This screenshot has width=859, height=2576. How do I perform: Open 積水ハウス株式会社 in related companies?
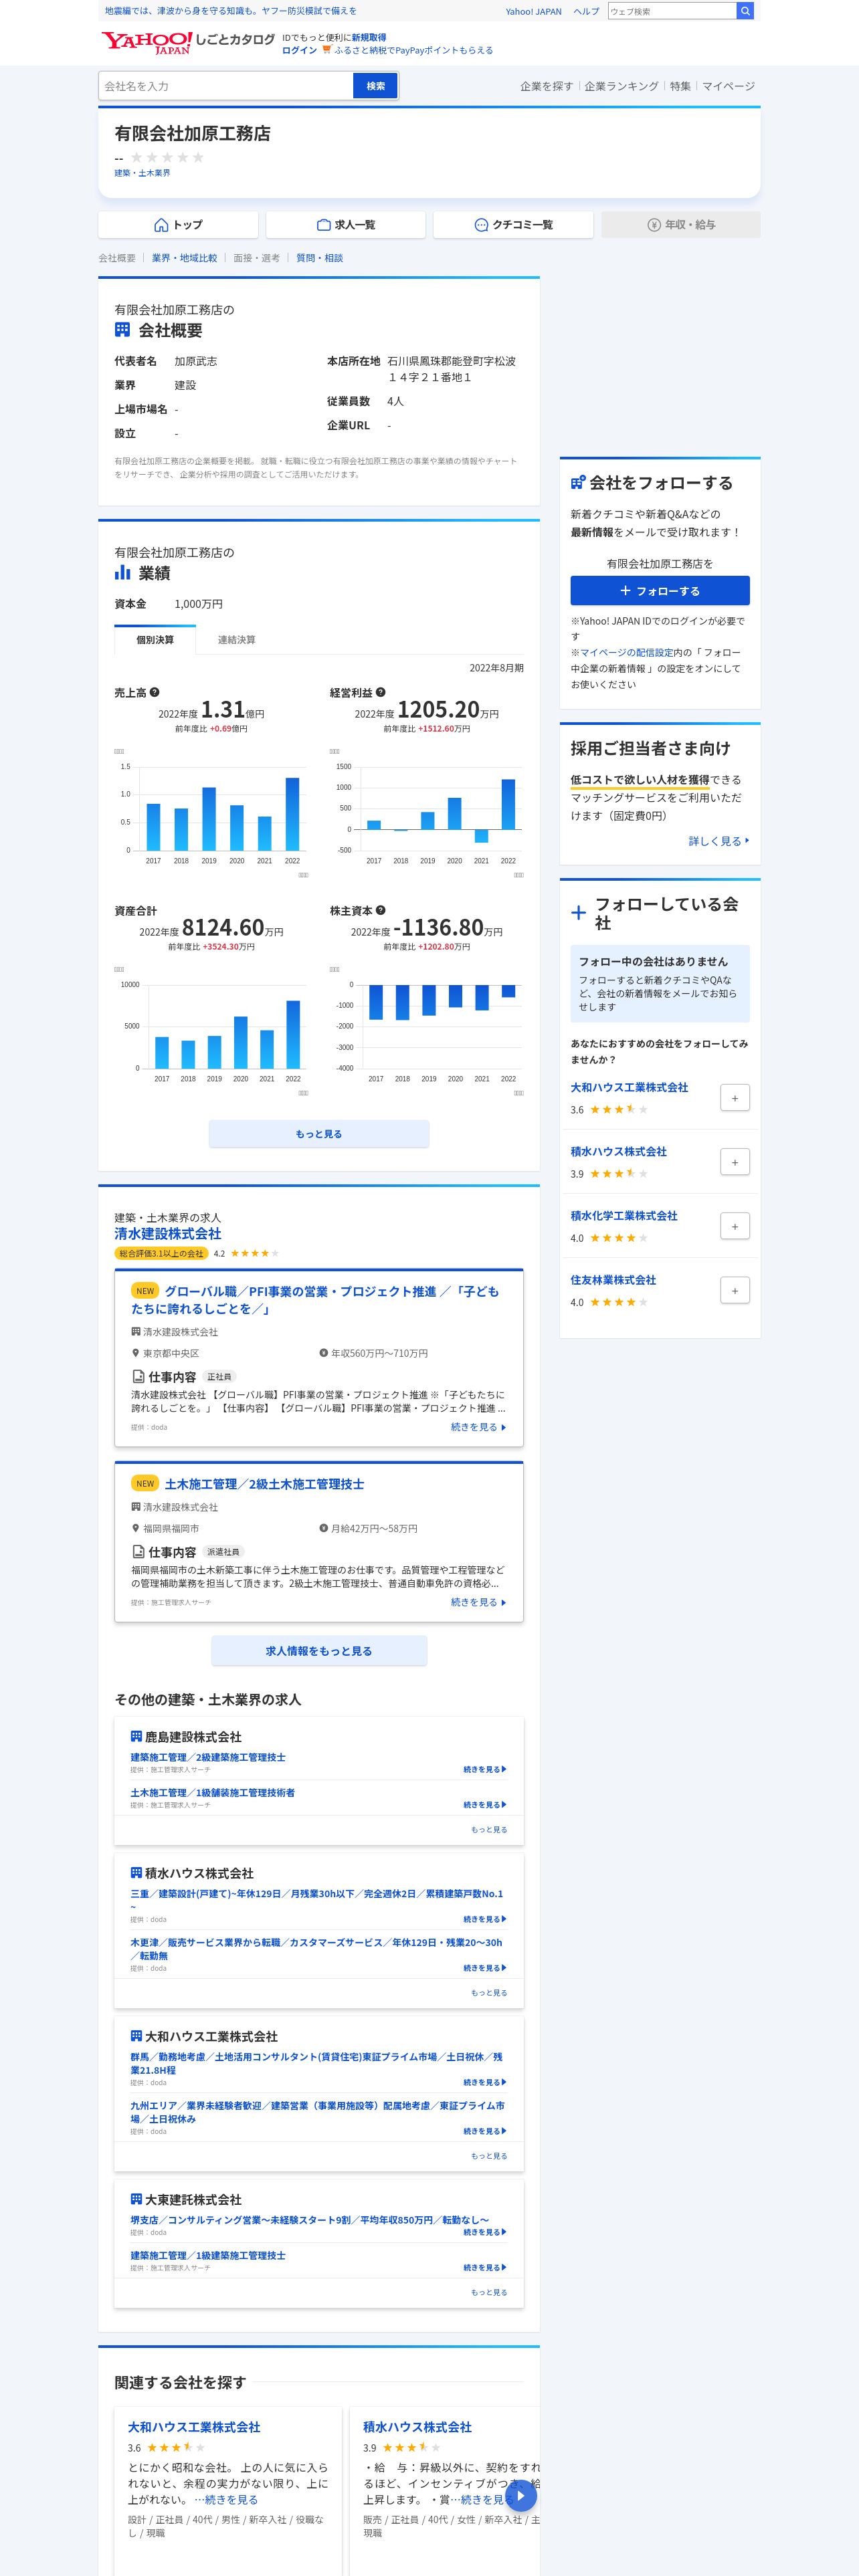(417, 2427)
